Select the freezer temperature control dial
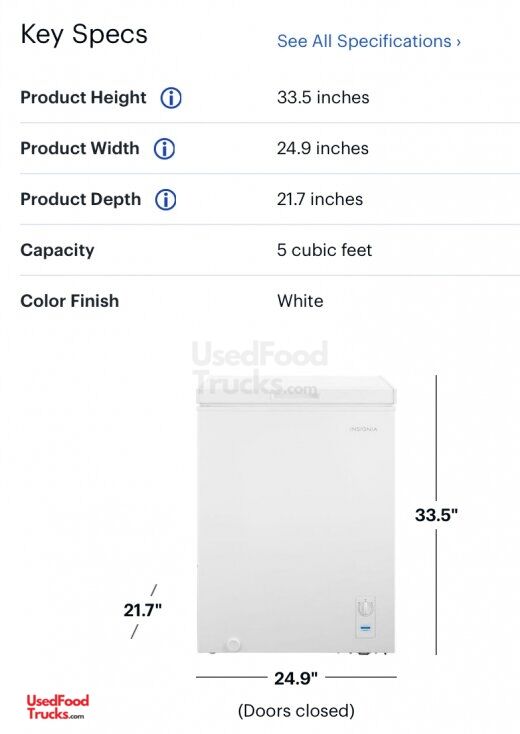This screenshot has width=520, height=734. (366, 608)
